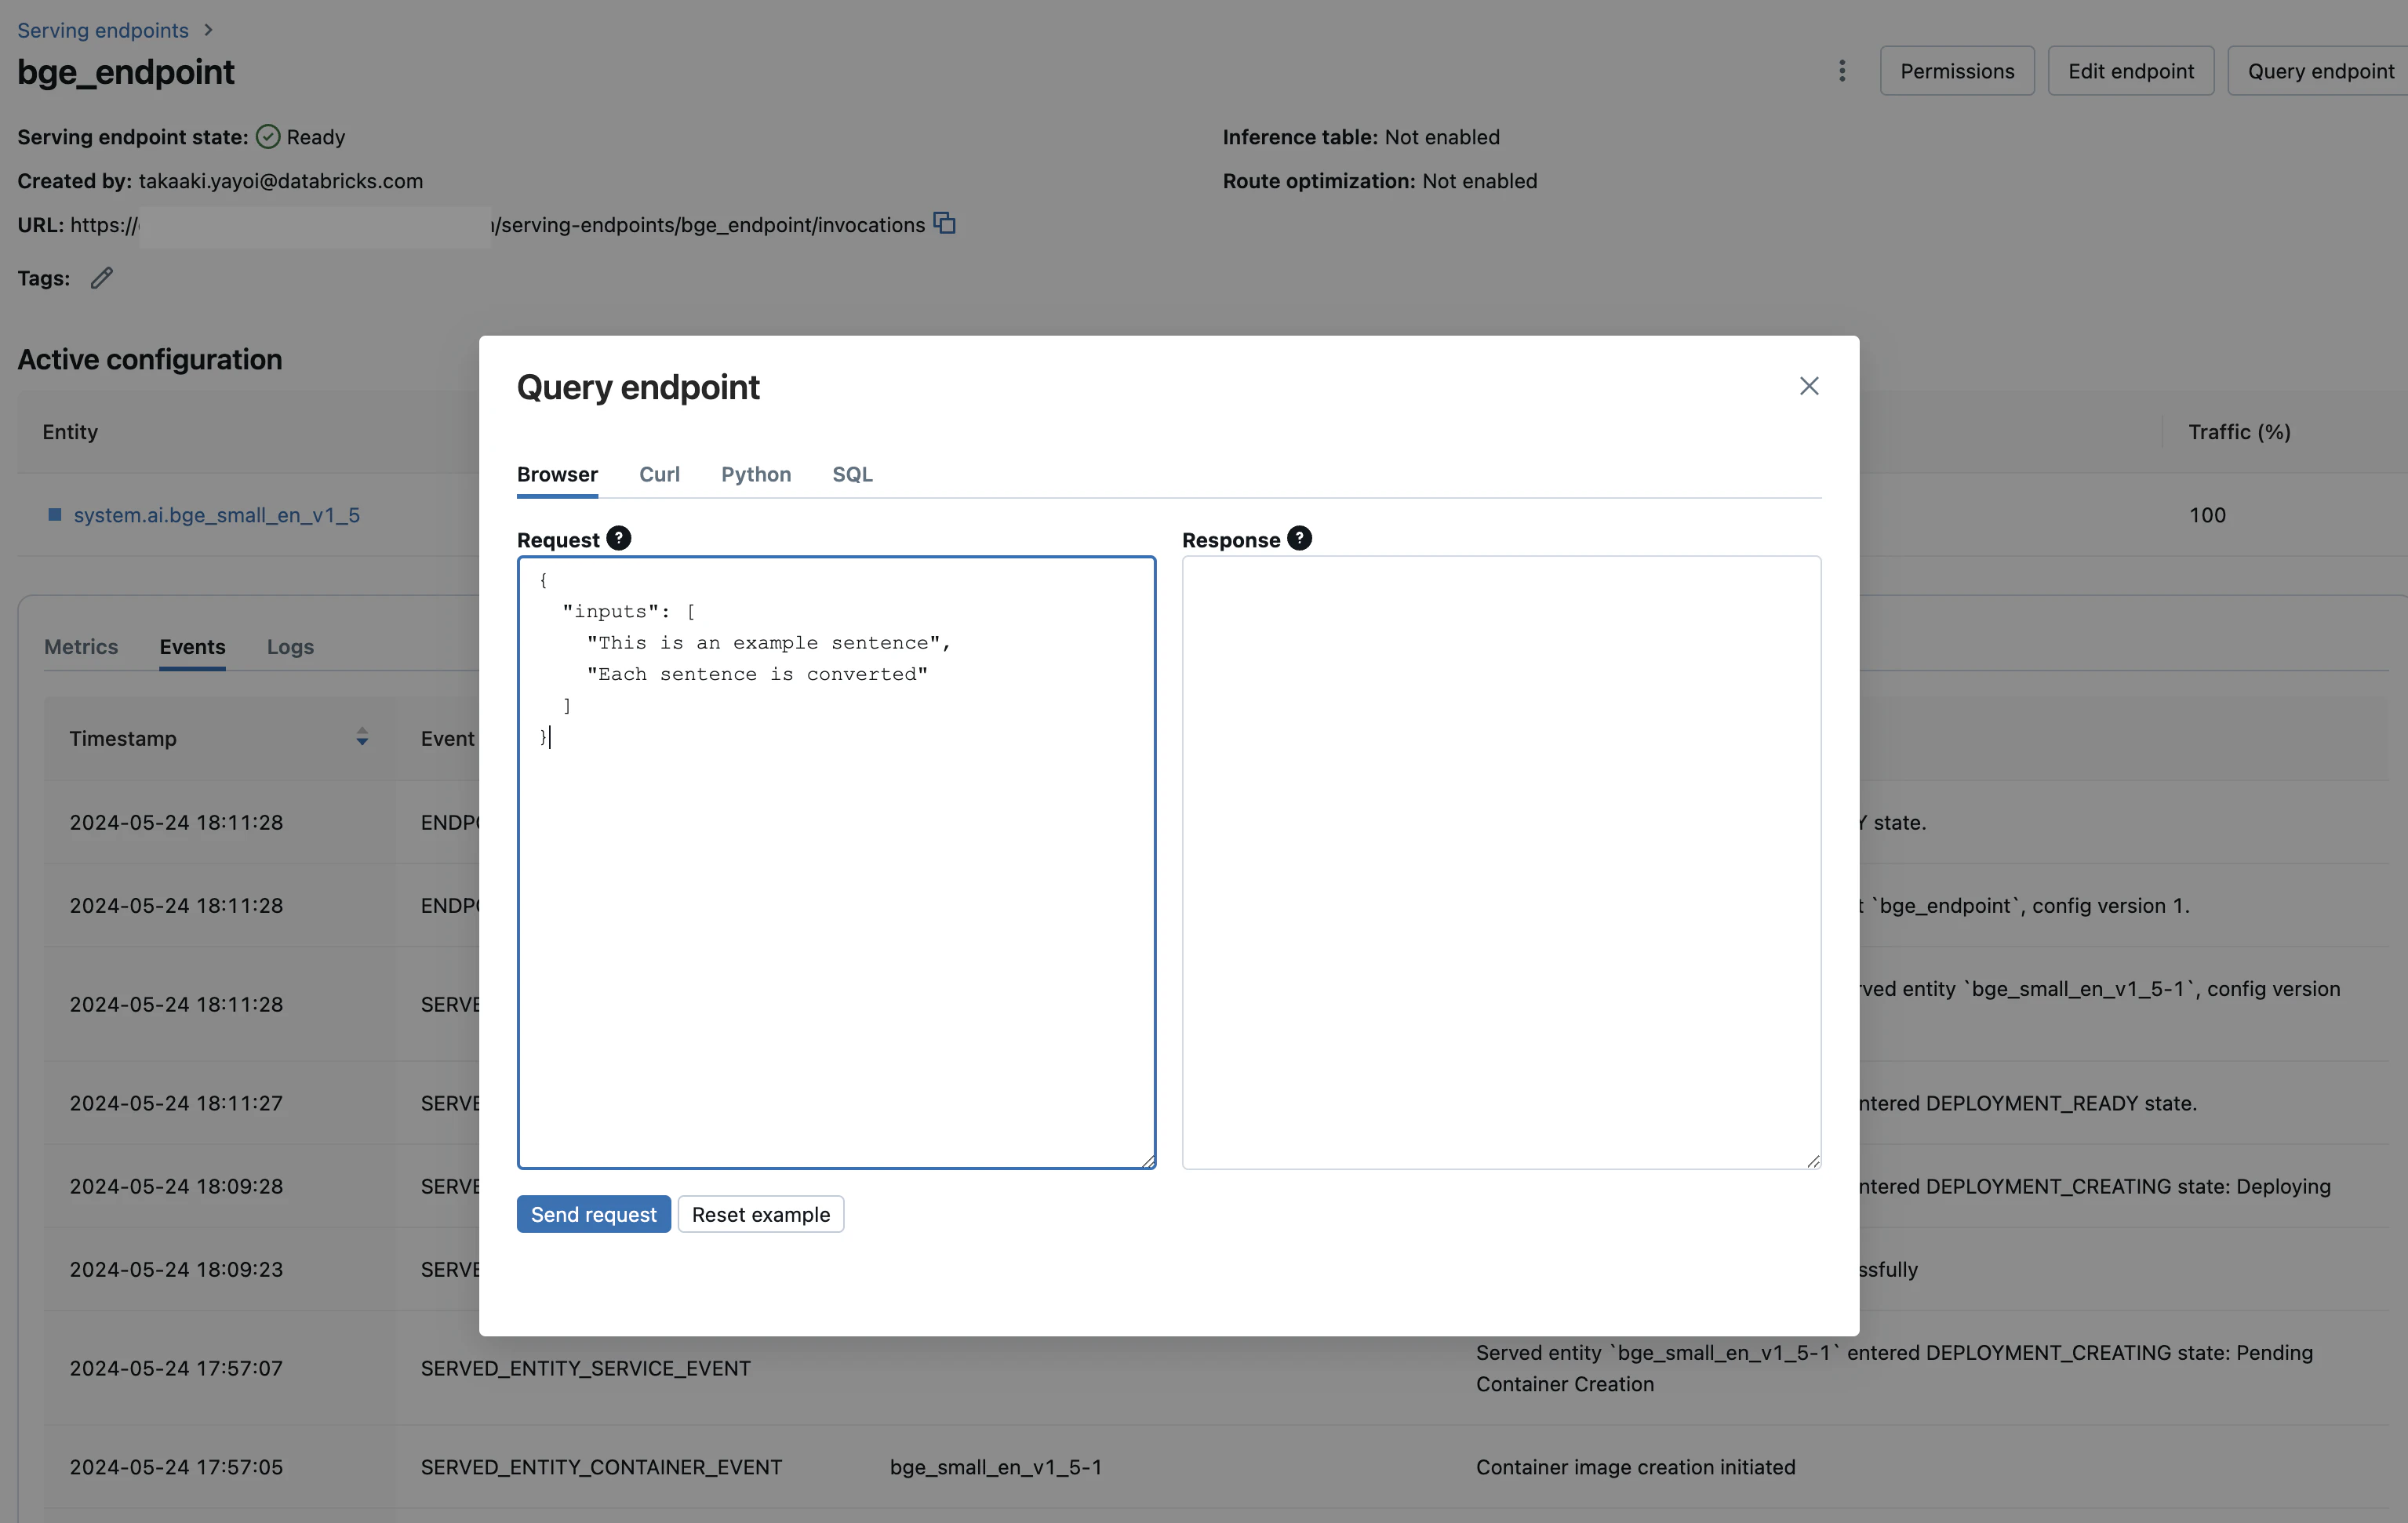Sort by Timestamp using the sort arrows
2408x1523 pixels.
362,738
